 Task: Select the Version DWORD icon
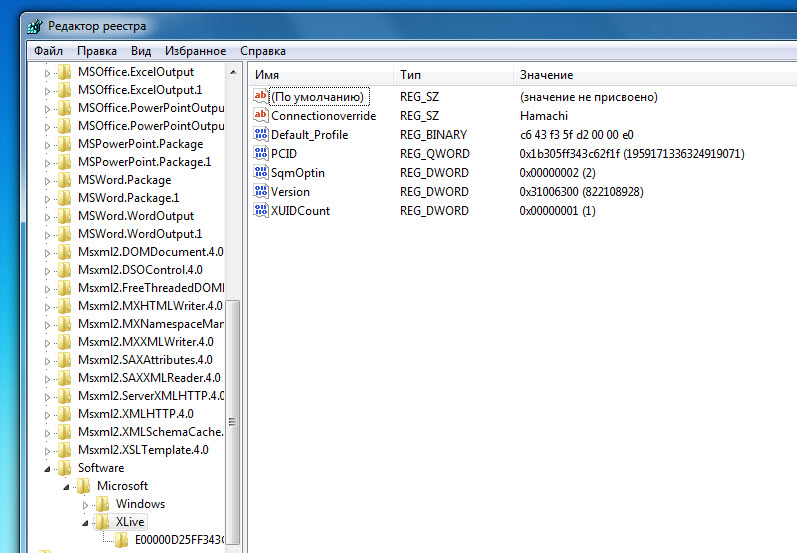[261, 191]
